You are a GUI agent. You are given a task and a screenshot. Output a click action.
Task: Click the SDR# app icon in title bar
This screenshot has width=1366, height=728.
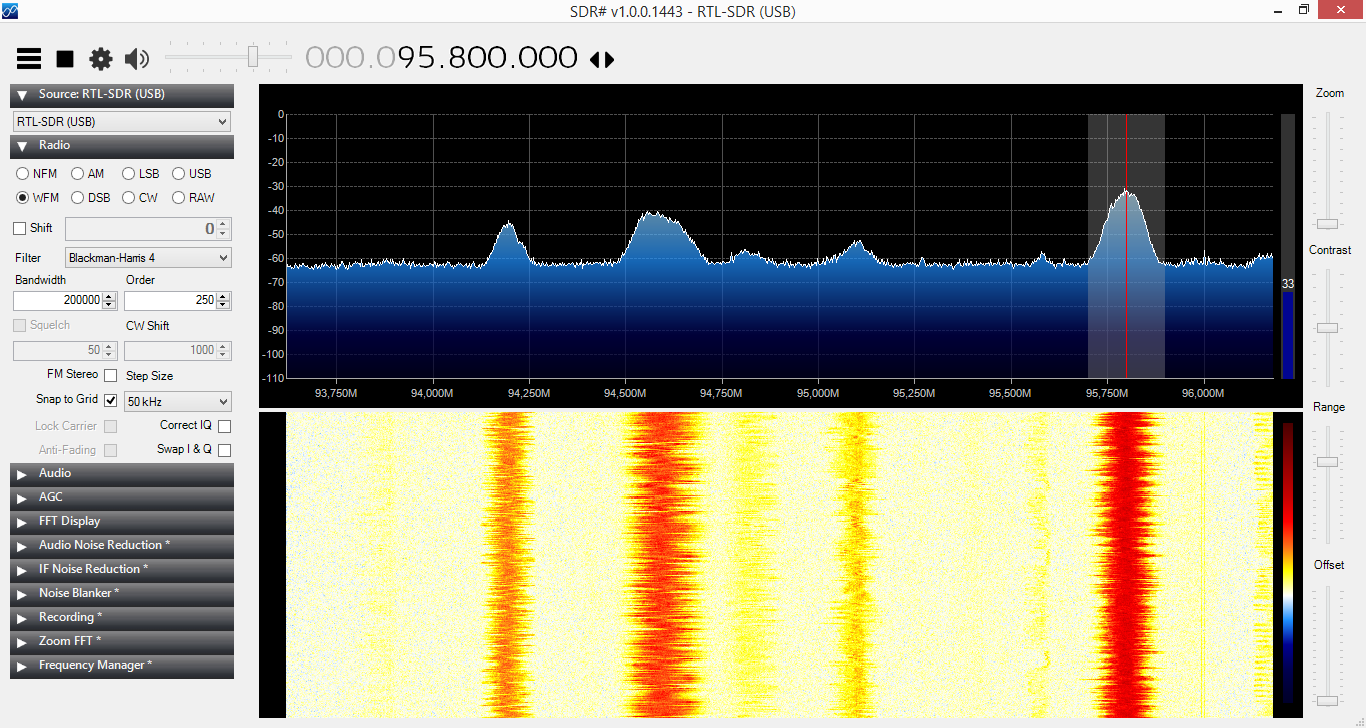11,11
